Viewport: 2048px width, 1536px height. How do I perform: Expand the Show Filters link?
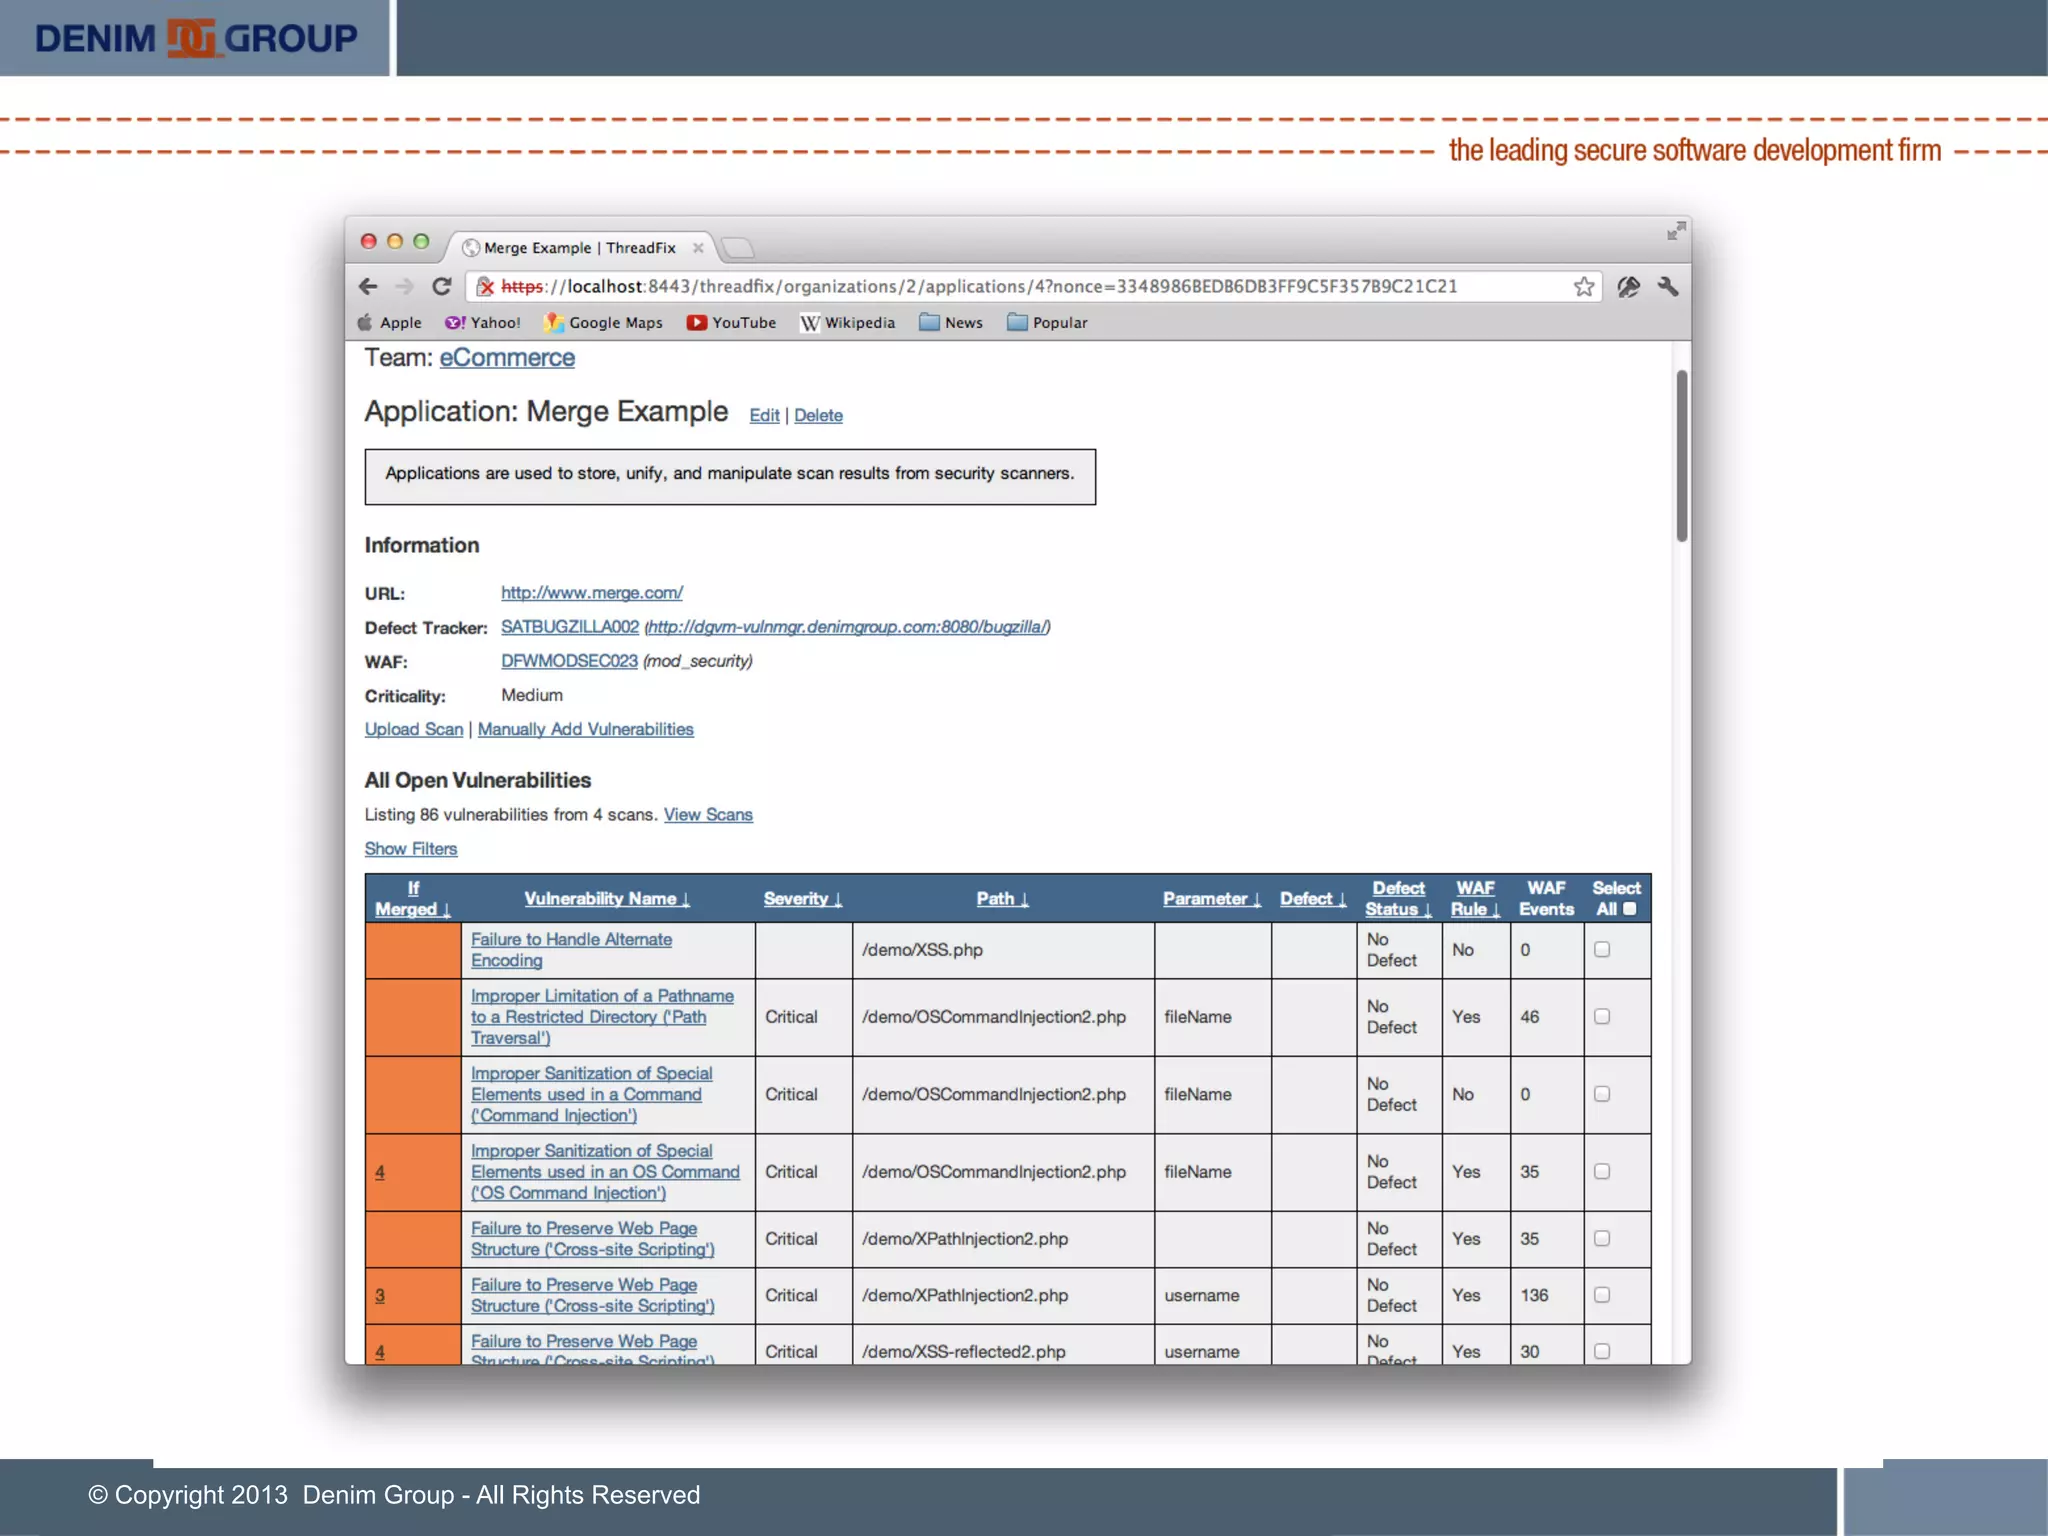pyautogui.click(x=410, y=849)
